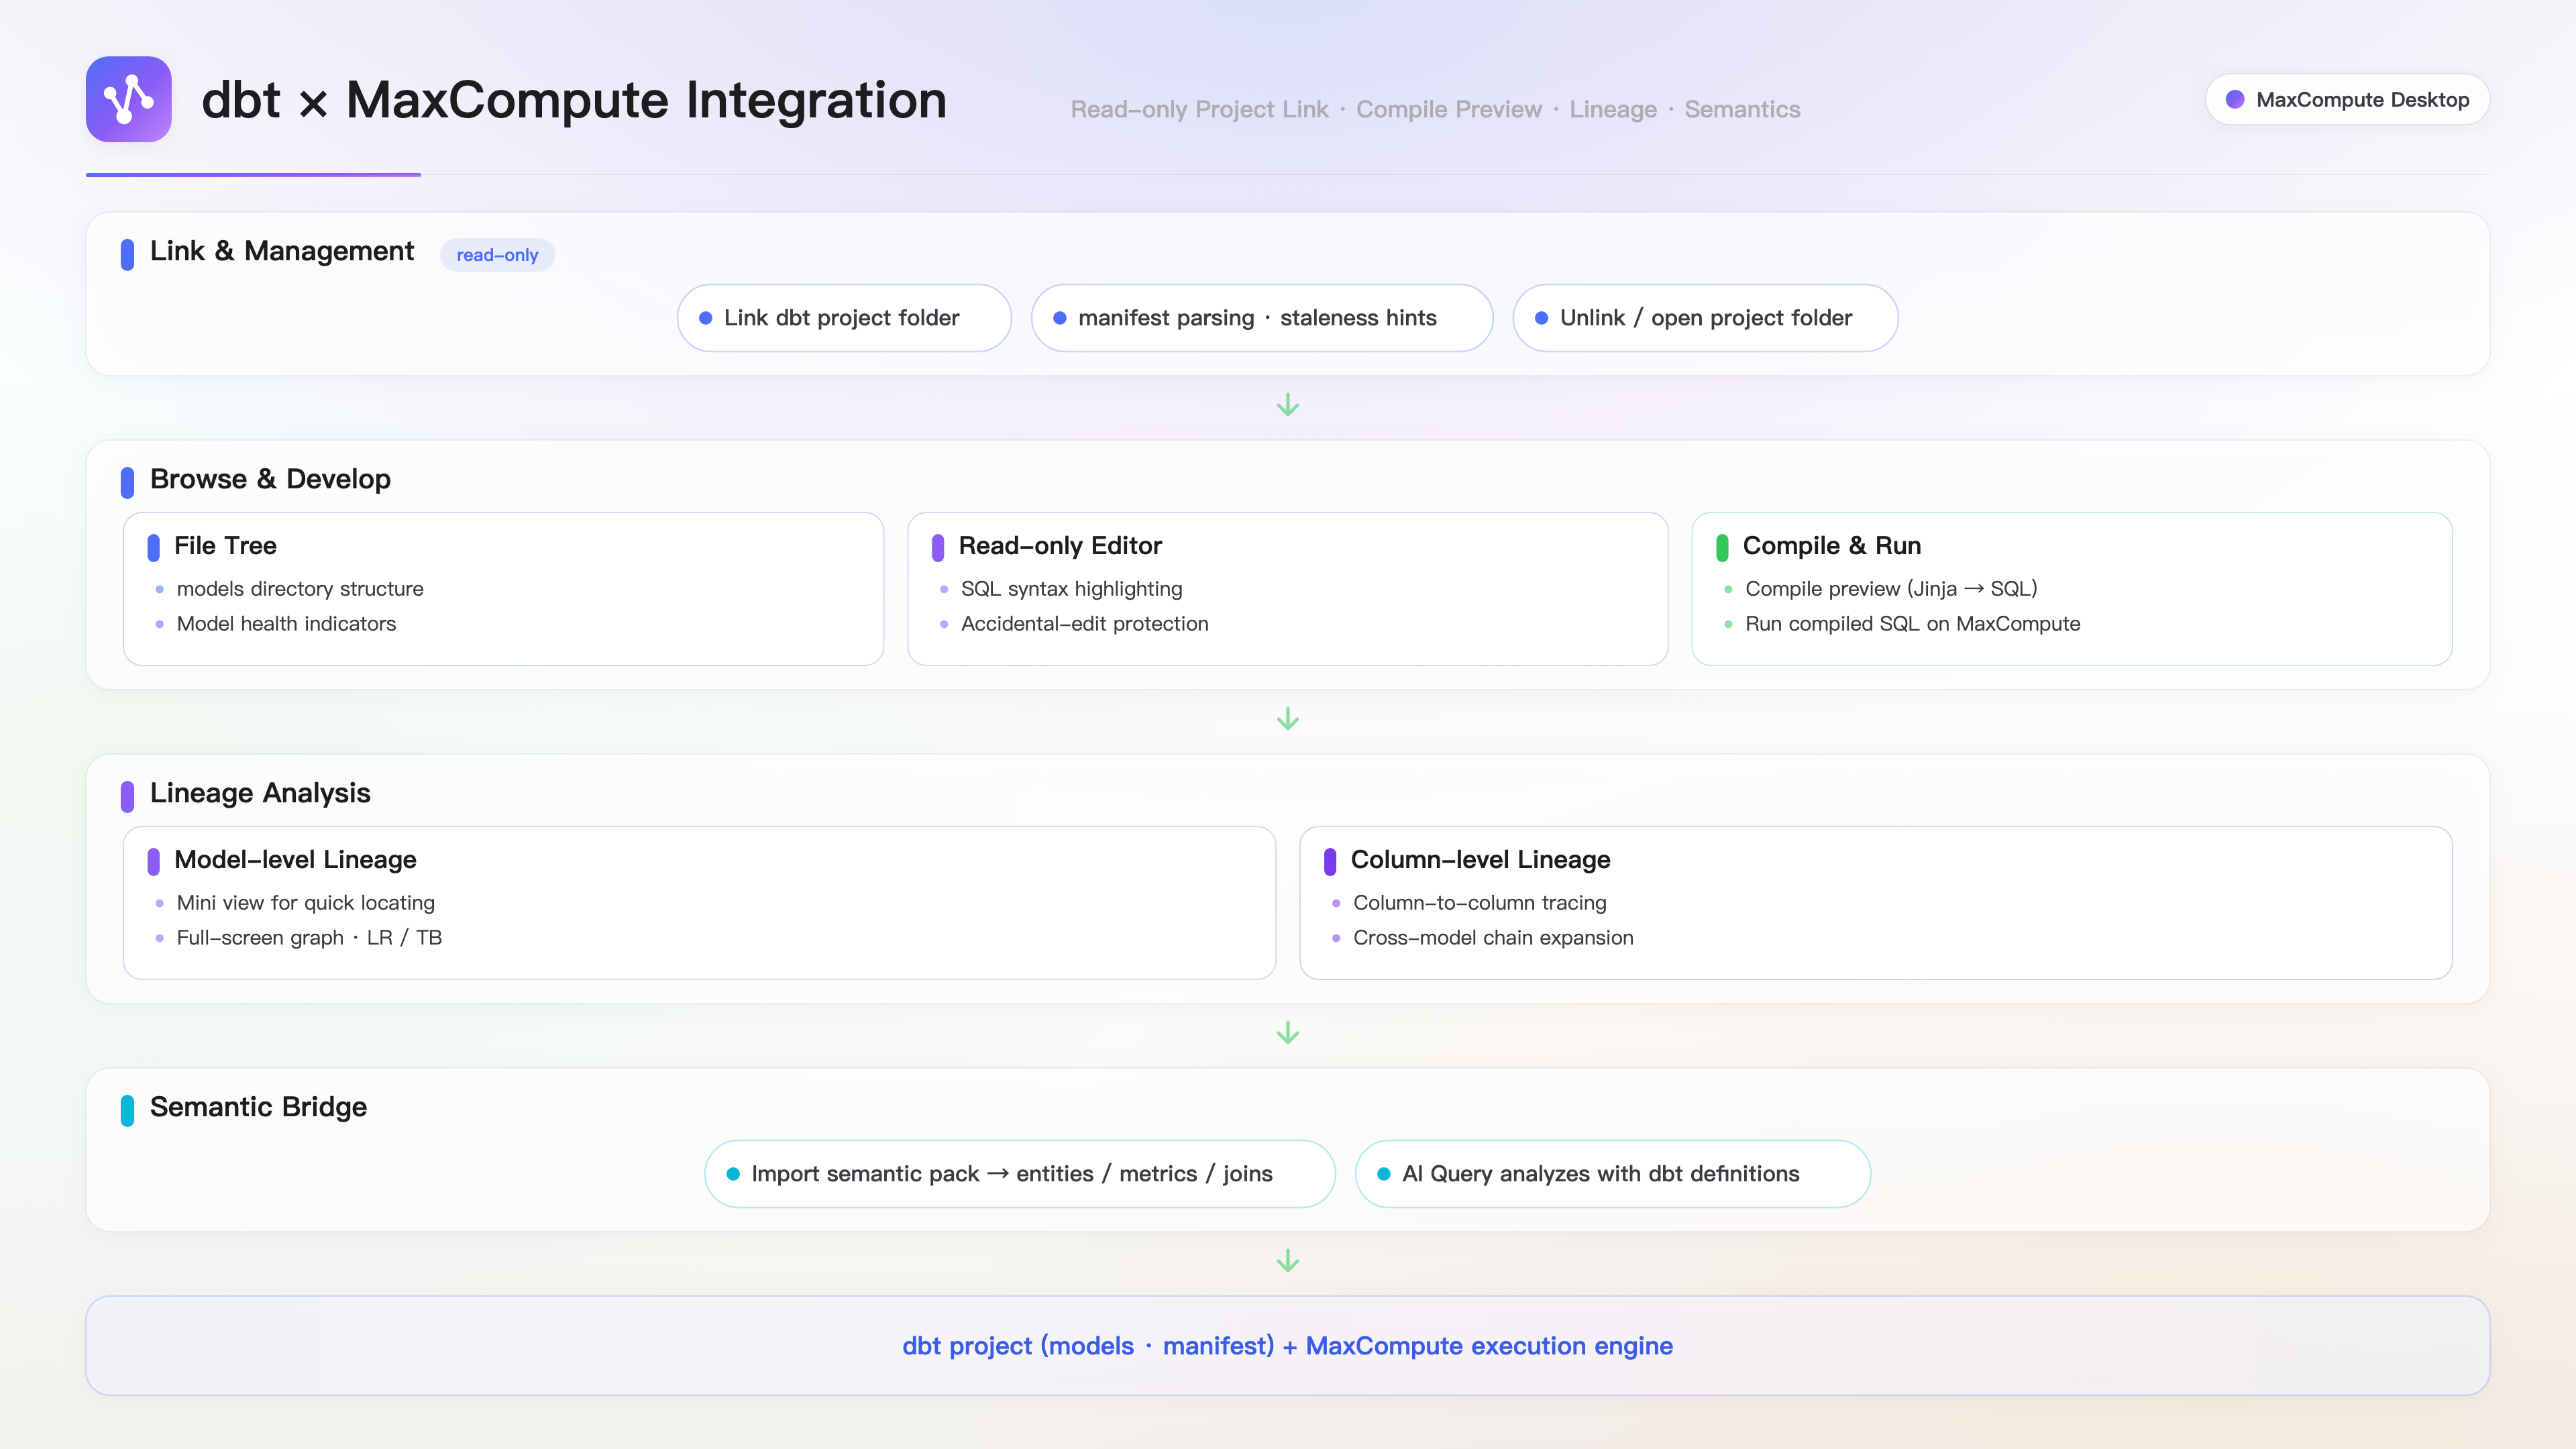
Task: Open the Read-only Editor card title
Action: pyautogui.click(x=1060, y=546)
